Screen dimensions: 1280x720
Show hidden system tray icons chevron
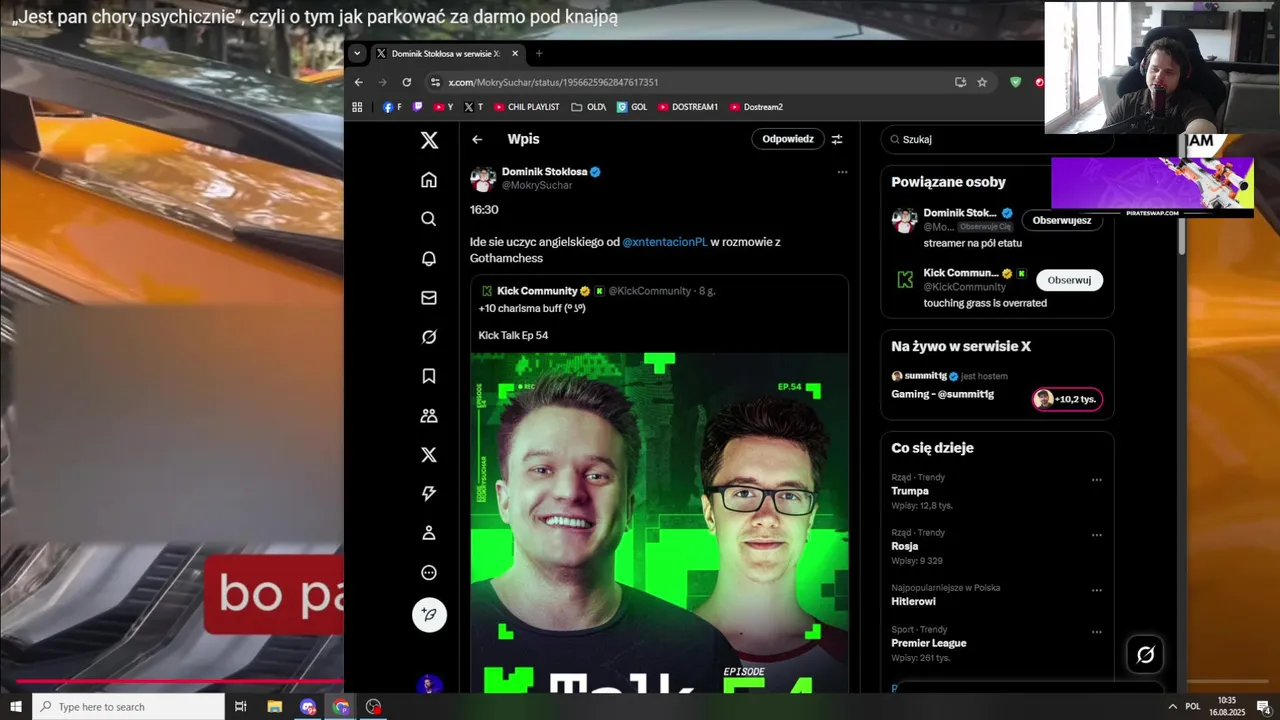[1172, 706]
